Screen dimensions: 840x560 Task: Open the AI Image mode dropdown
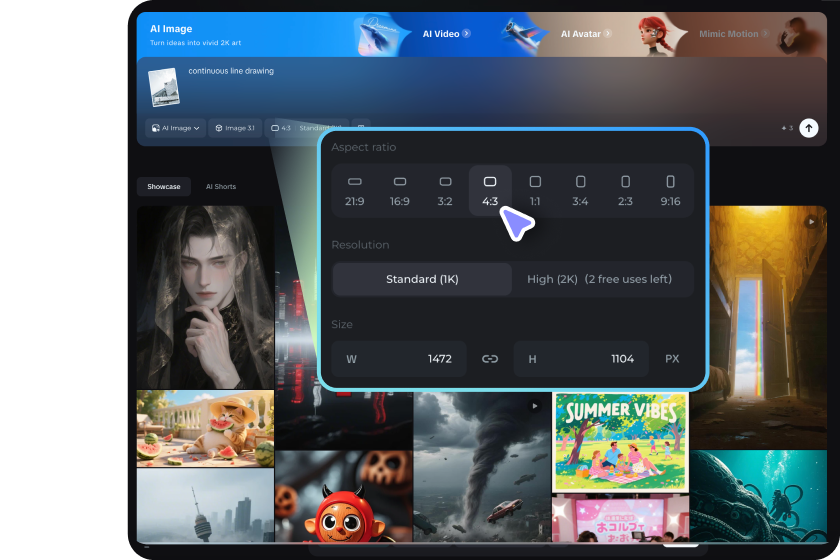click(x=175, y=128)
